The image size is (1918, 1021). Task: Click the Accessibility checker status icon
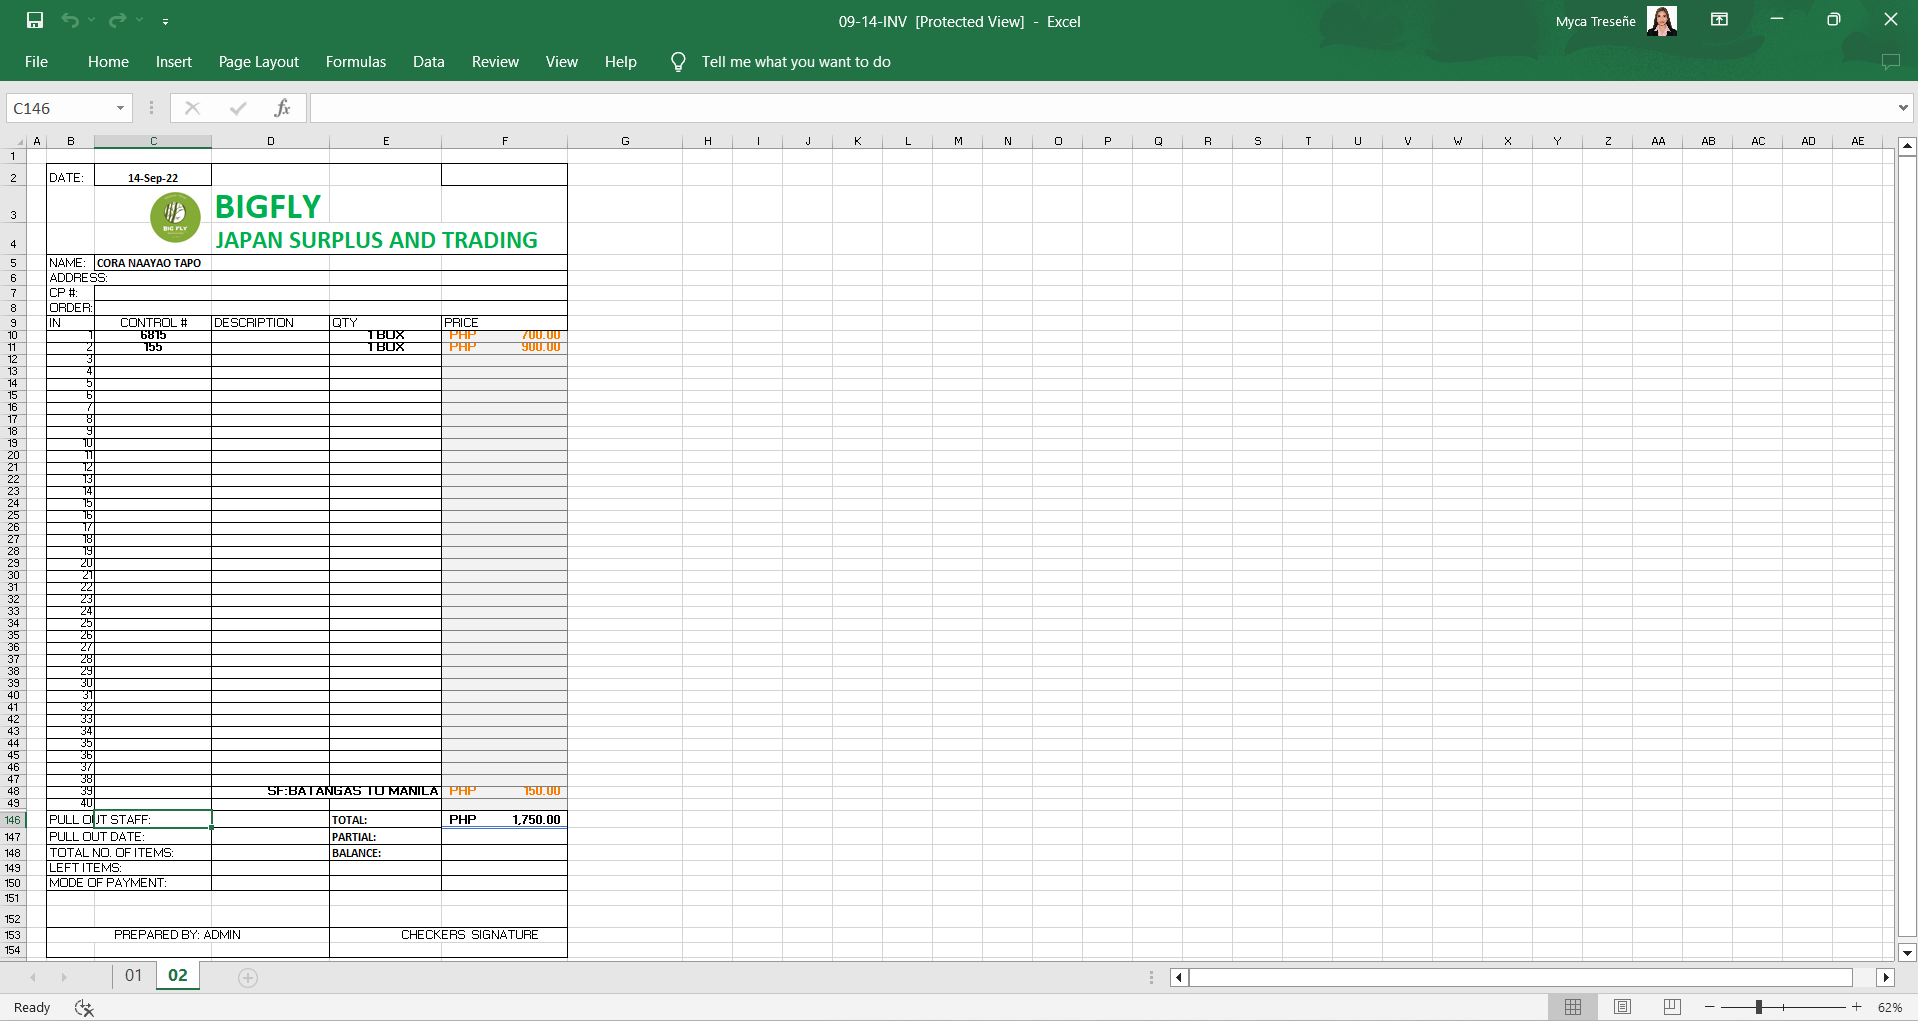(x=84, y=1008)
